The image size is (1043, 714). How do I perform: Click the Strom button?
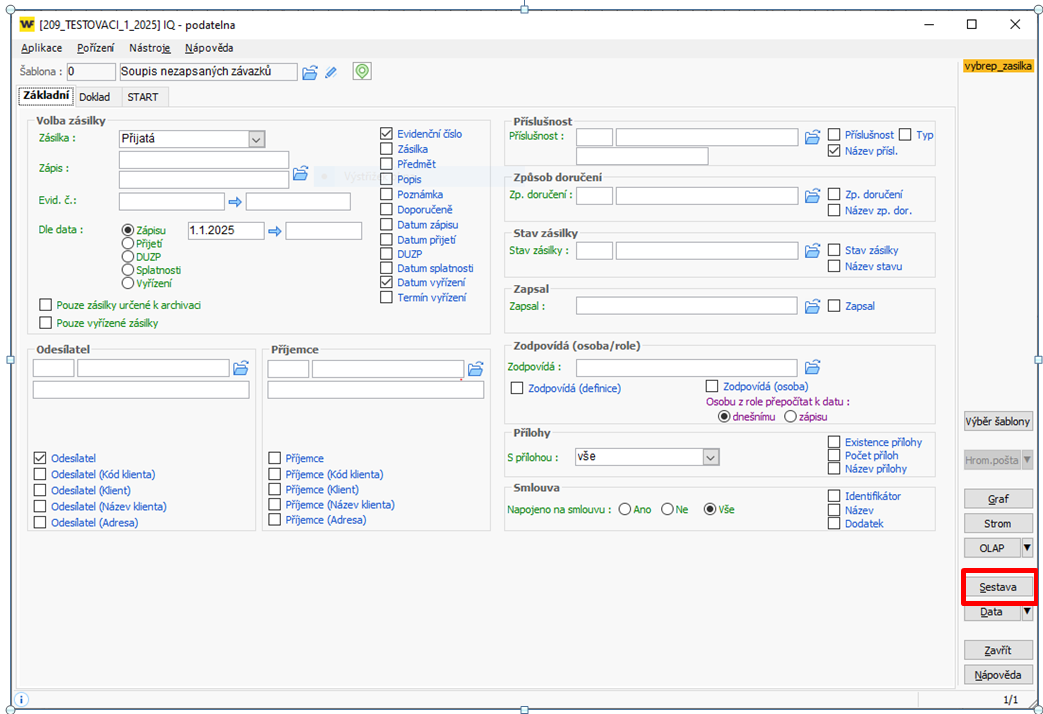click(x=998, y=524)
